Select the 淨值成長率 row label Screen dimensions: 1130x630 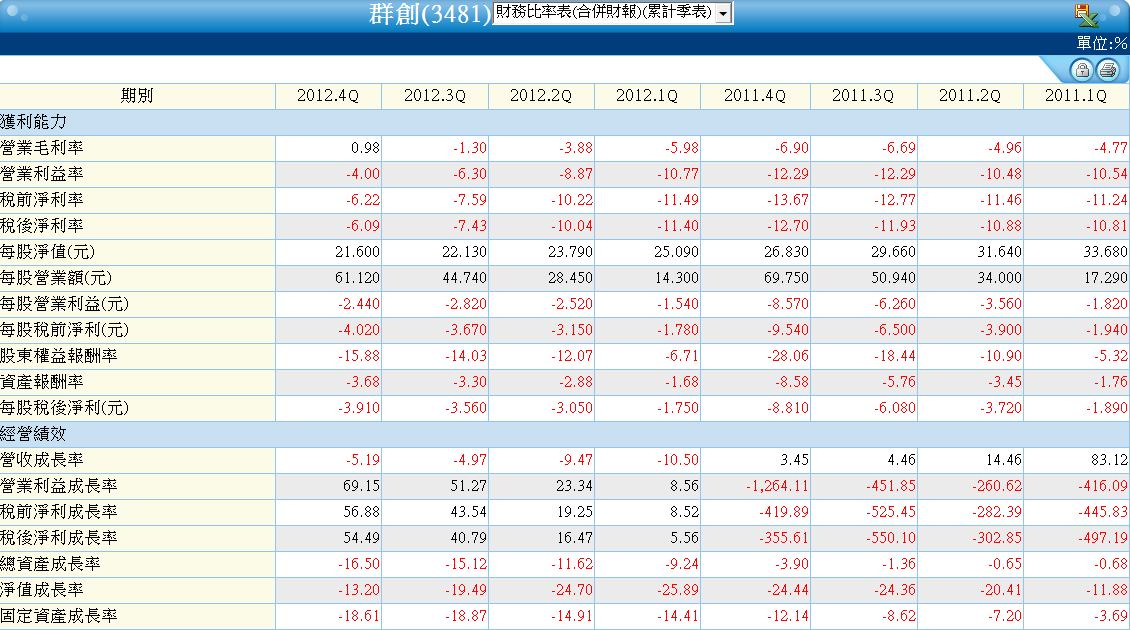[42, 590]
